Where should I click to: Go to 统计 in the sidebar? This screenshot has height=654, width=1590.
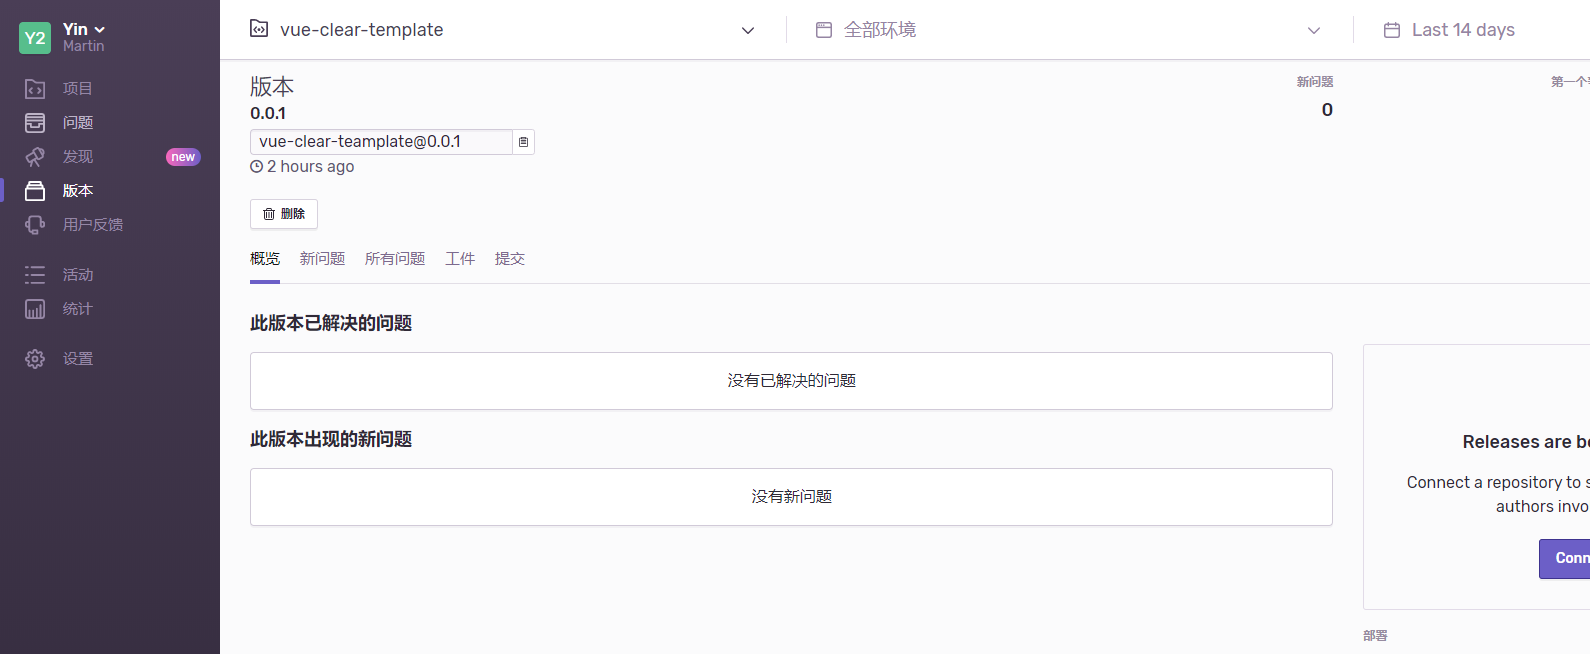tap(78, 309)
